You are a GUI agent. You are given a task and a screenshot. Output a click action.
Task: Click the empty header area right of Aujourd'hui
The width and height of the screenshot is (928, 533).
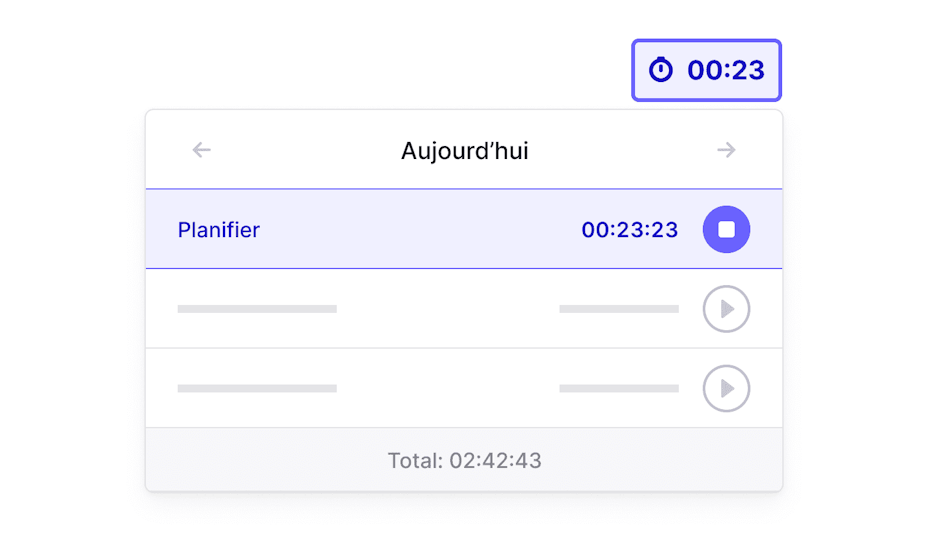tap(620, 150)
